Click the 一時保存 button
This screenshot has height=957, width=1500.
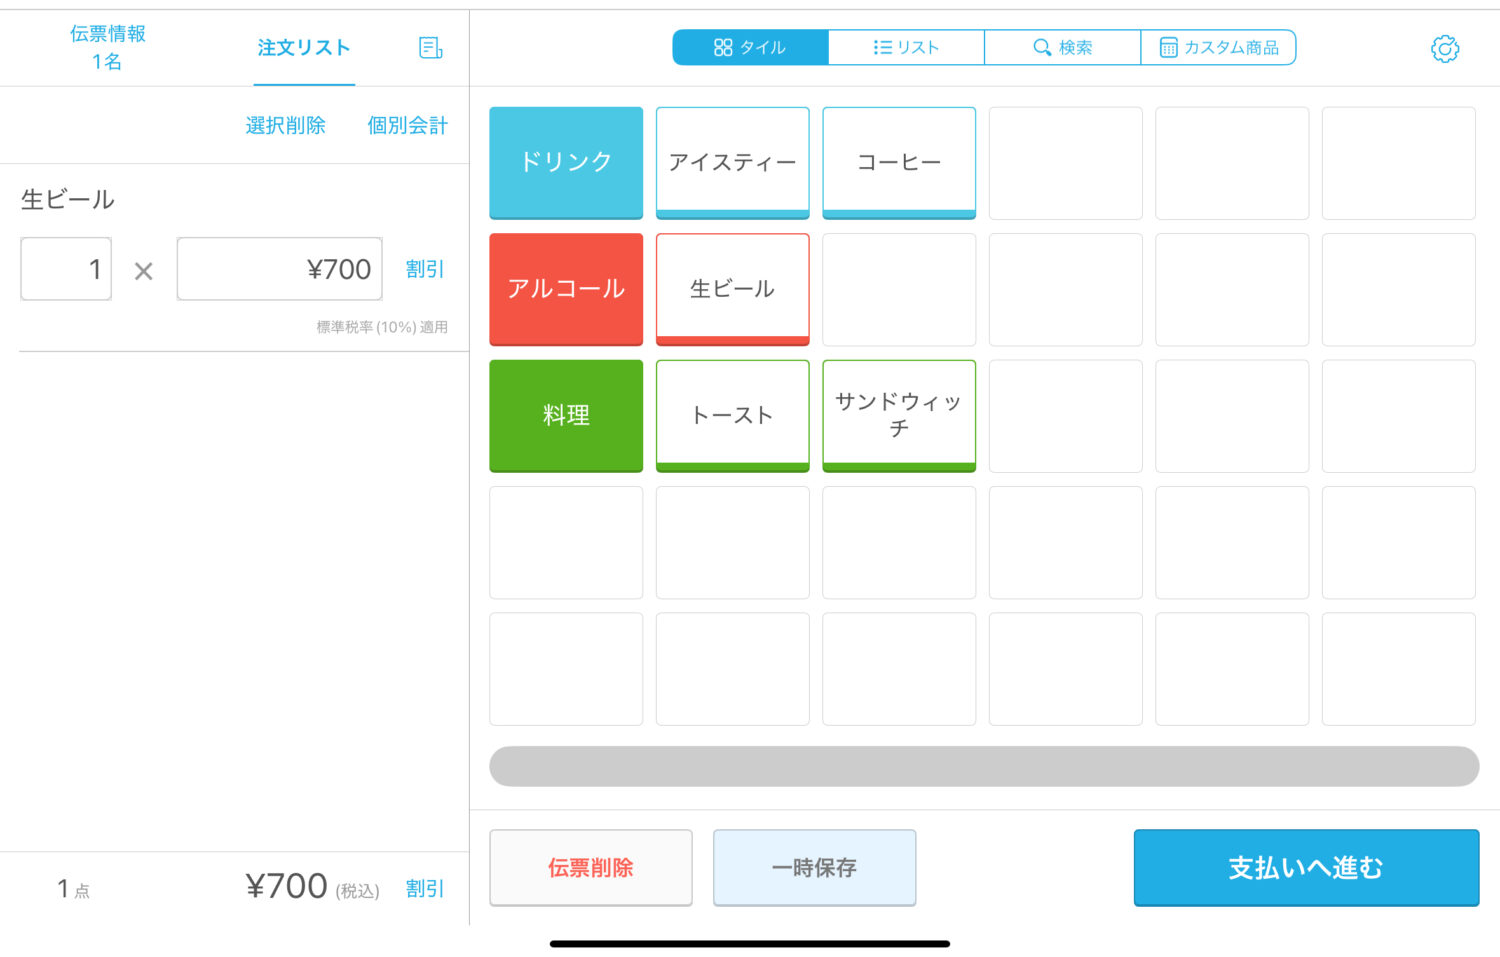[814, 868]
